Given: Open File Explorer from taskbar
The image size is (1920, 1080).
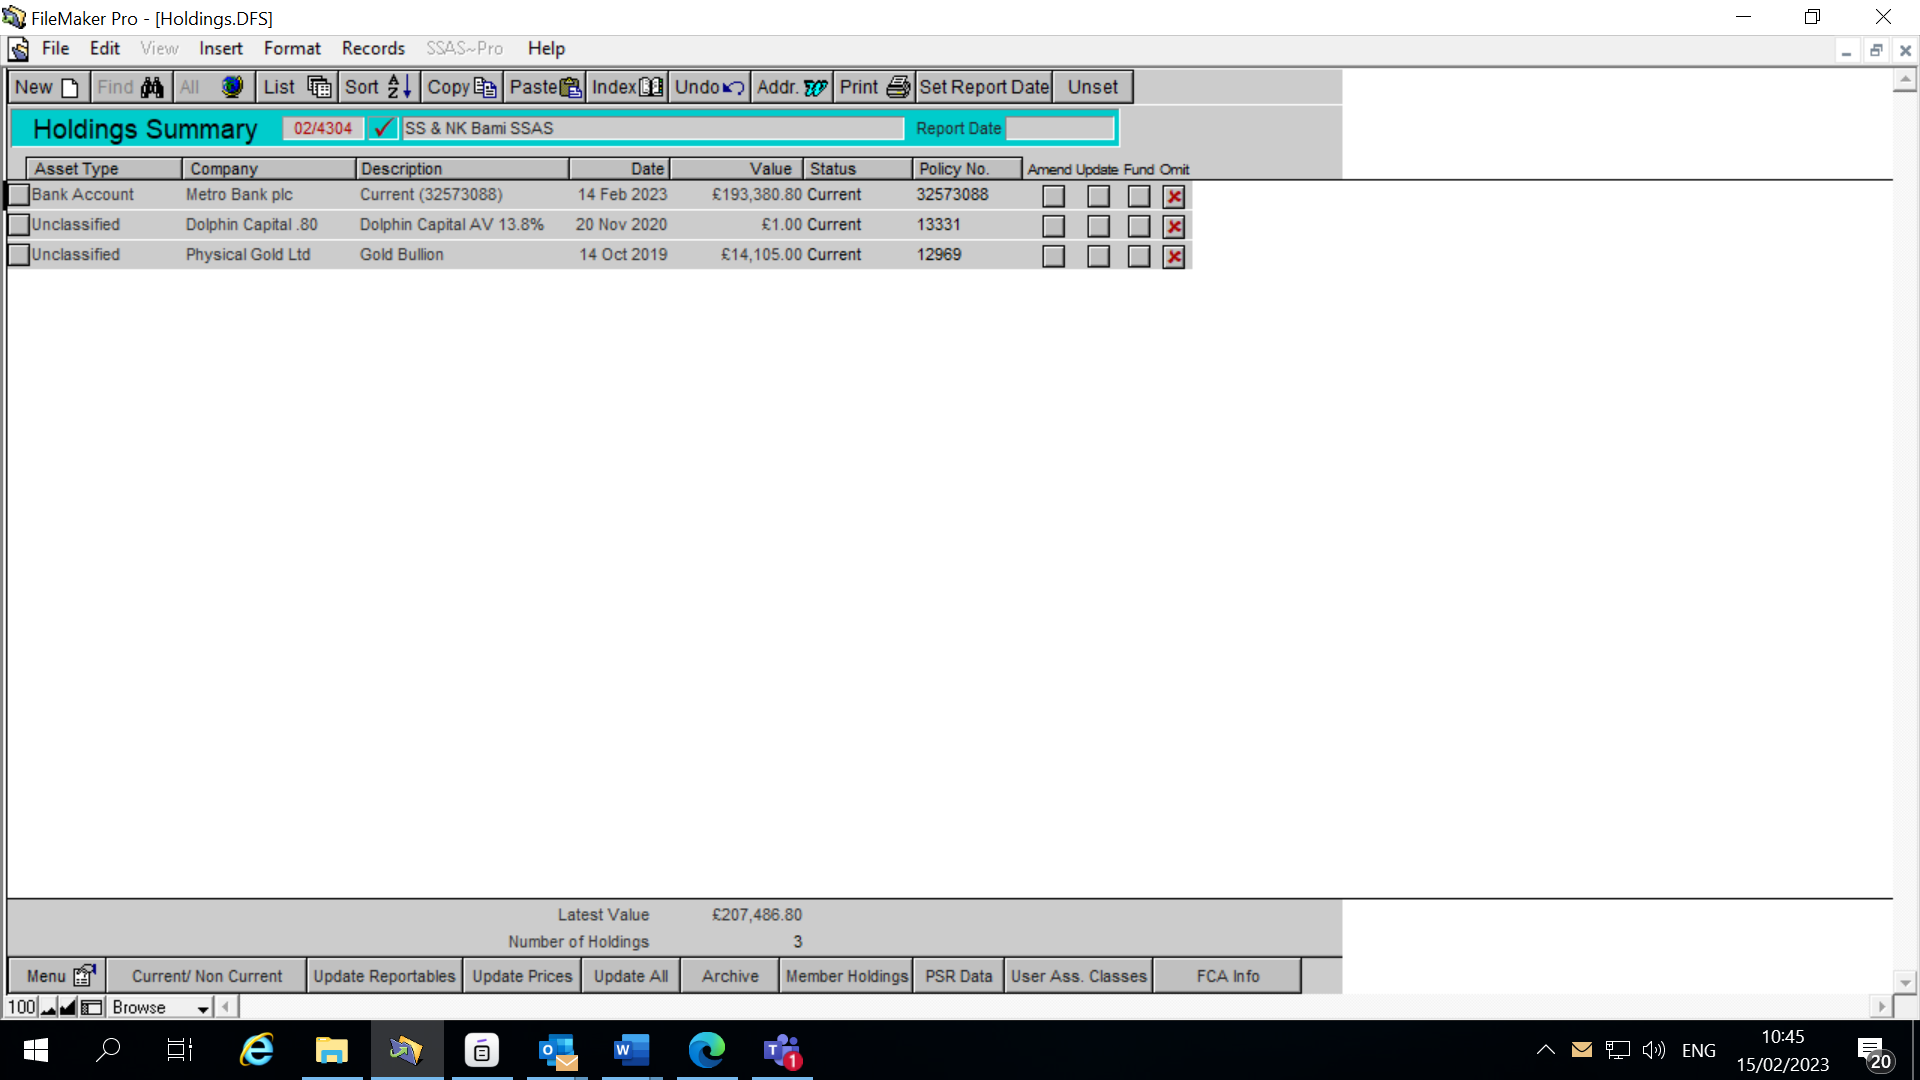Looking at the screenshot, I should 331,1050.
